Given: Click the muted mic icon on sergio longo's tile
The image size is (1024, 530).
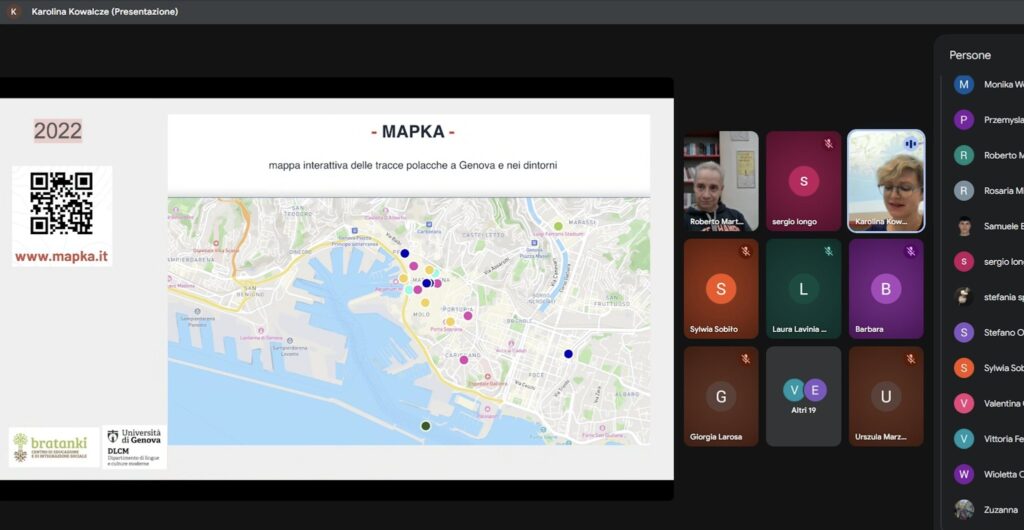Looking at the screenshot, I should (828, 144).
